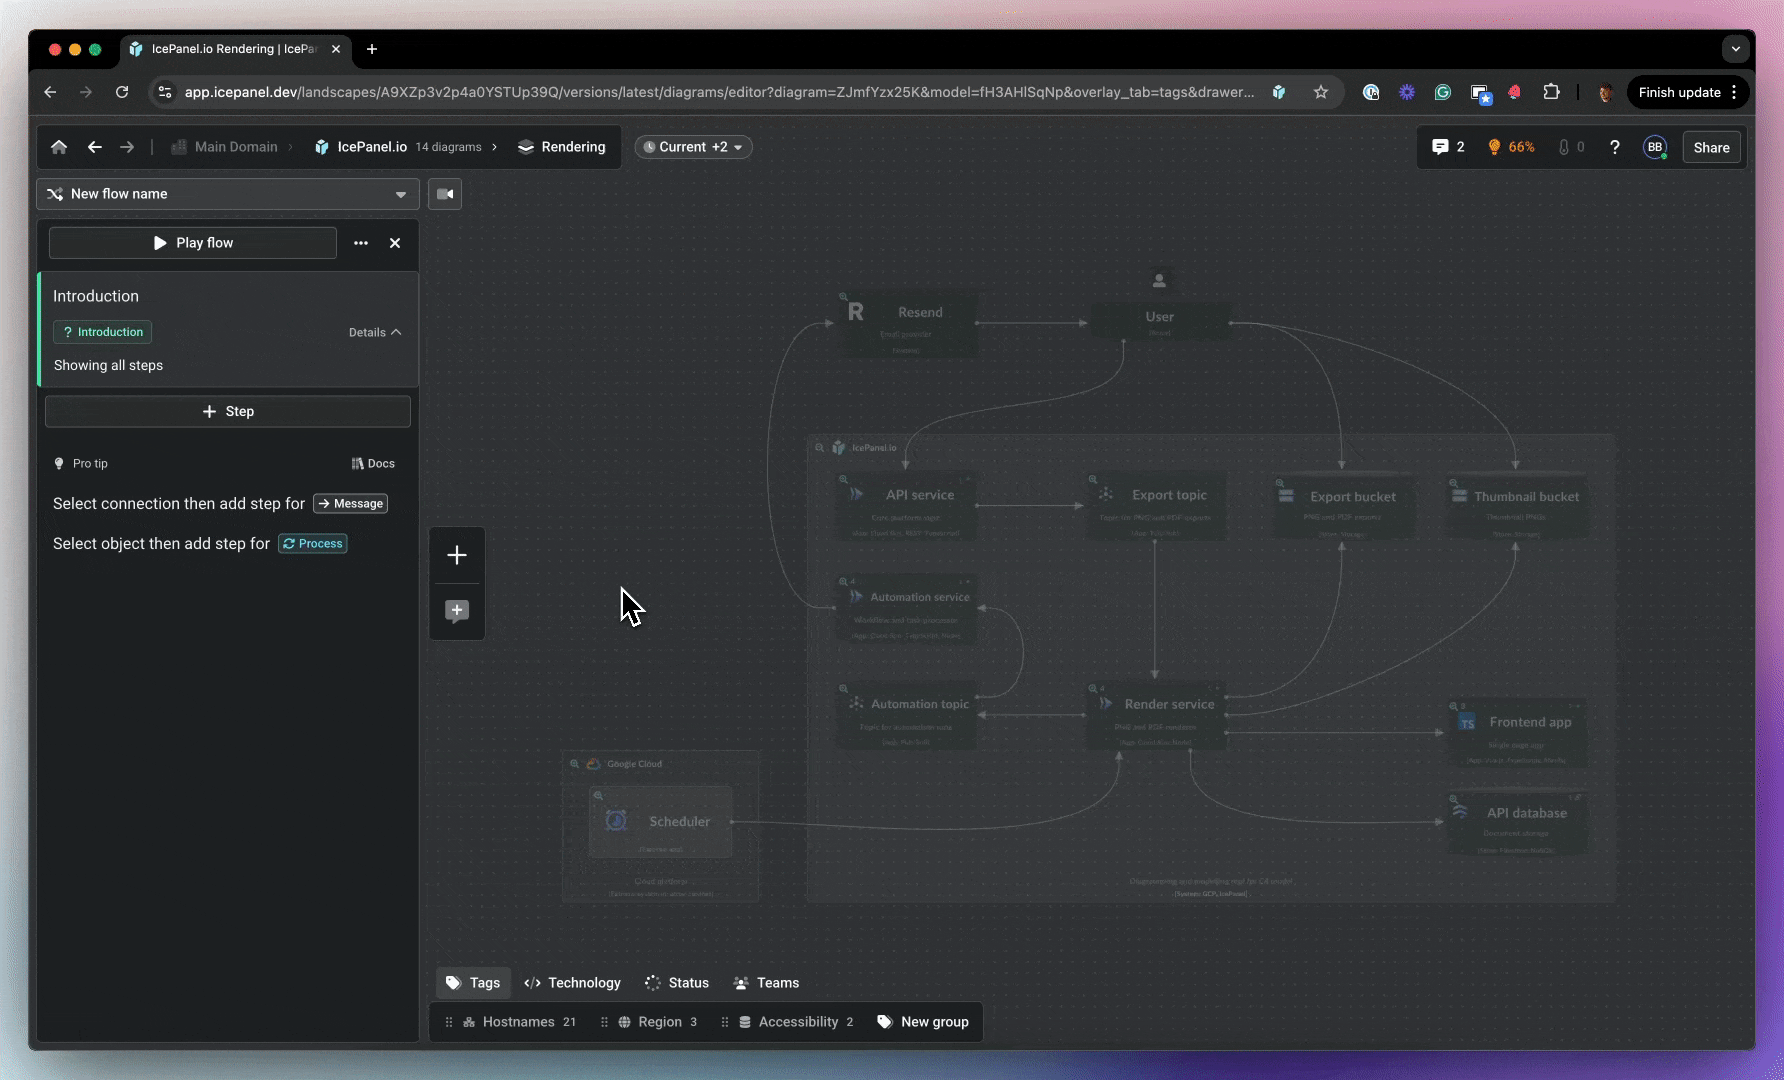Viewport: 1784px width, 1080px height.
Task: Switch to the Technology tab
Action: point(573,983)
